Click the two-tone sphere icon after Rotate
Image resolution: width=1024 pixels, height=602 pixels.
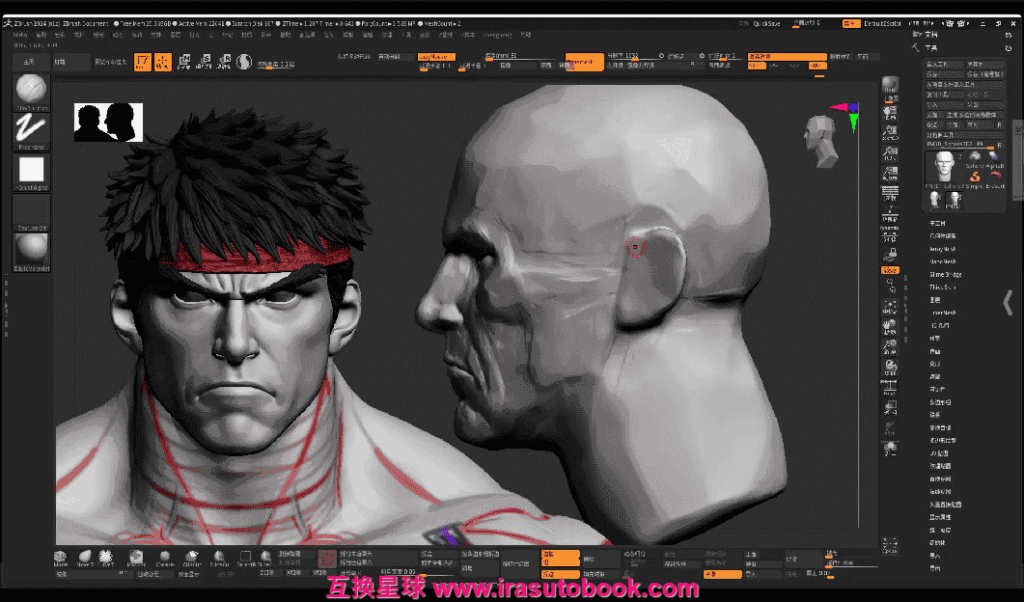tap(244, 61)
